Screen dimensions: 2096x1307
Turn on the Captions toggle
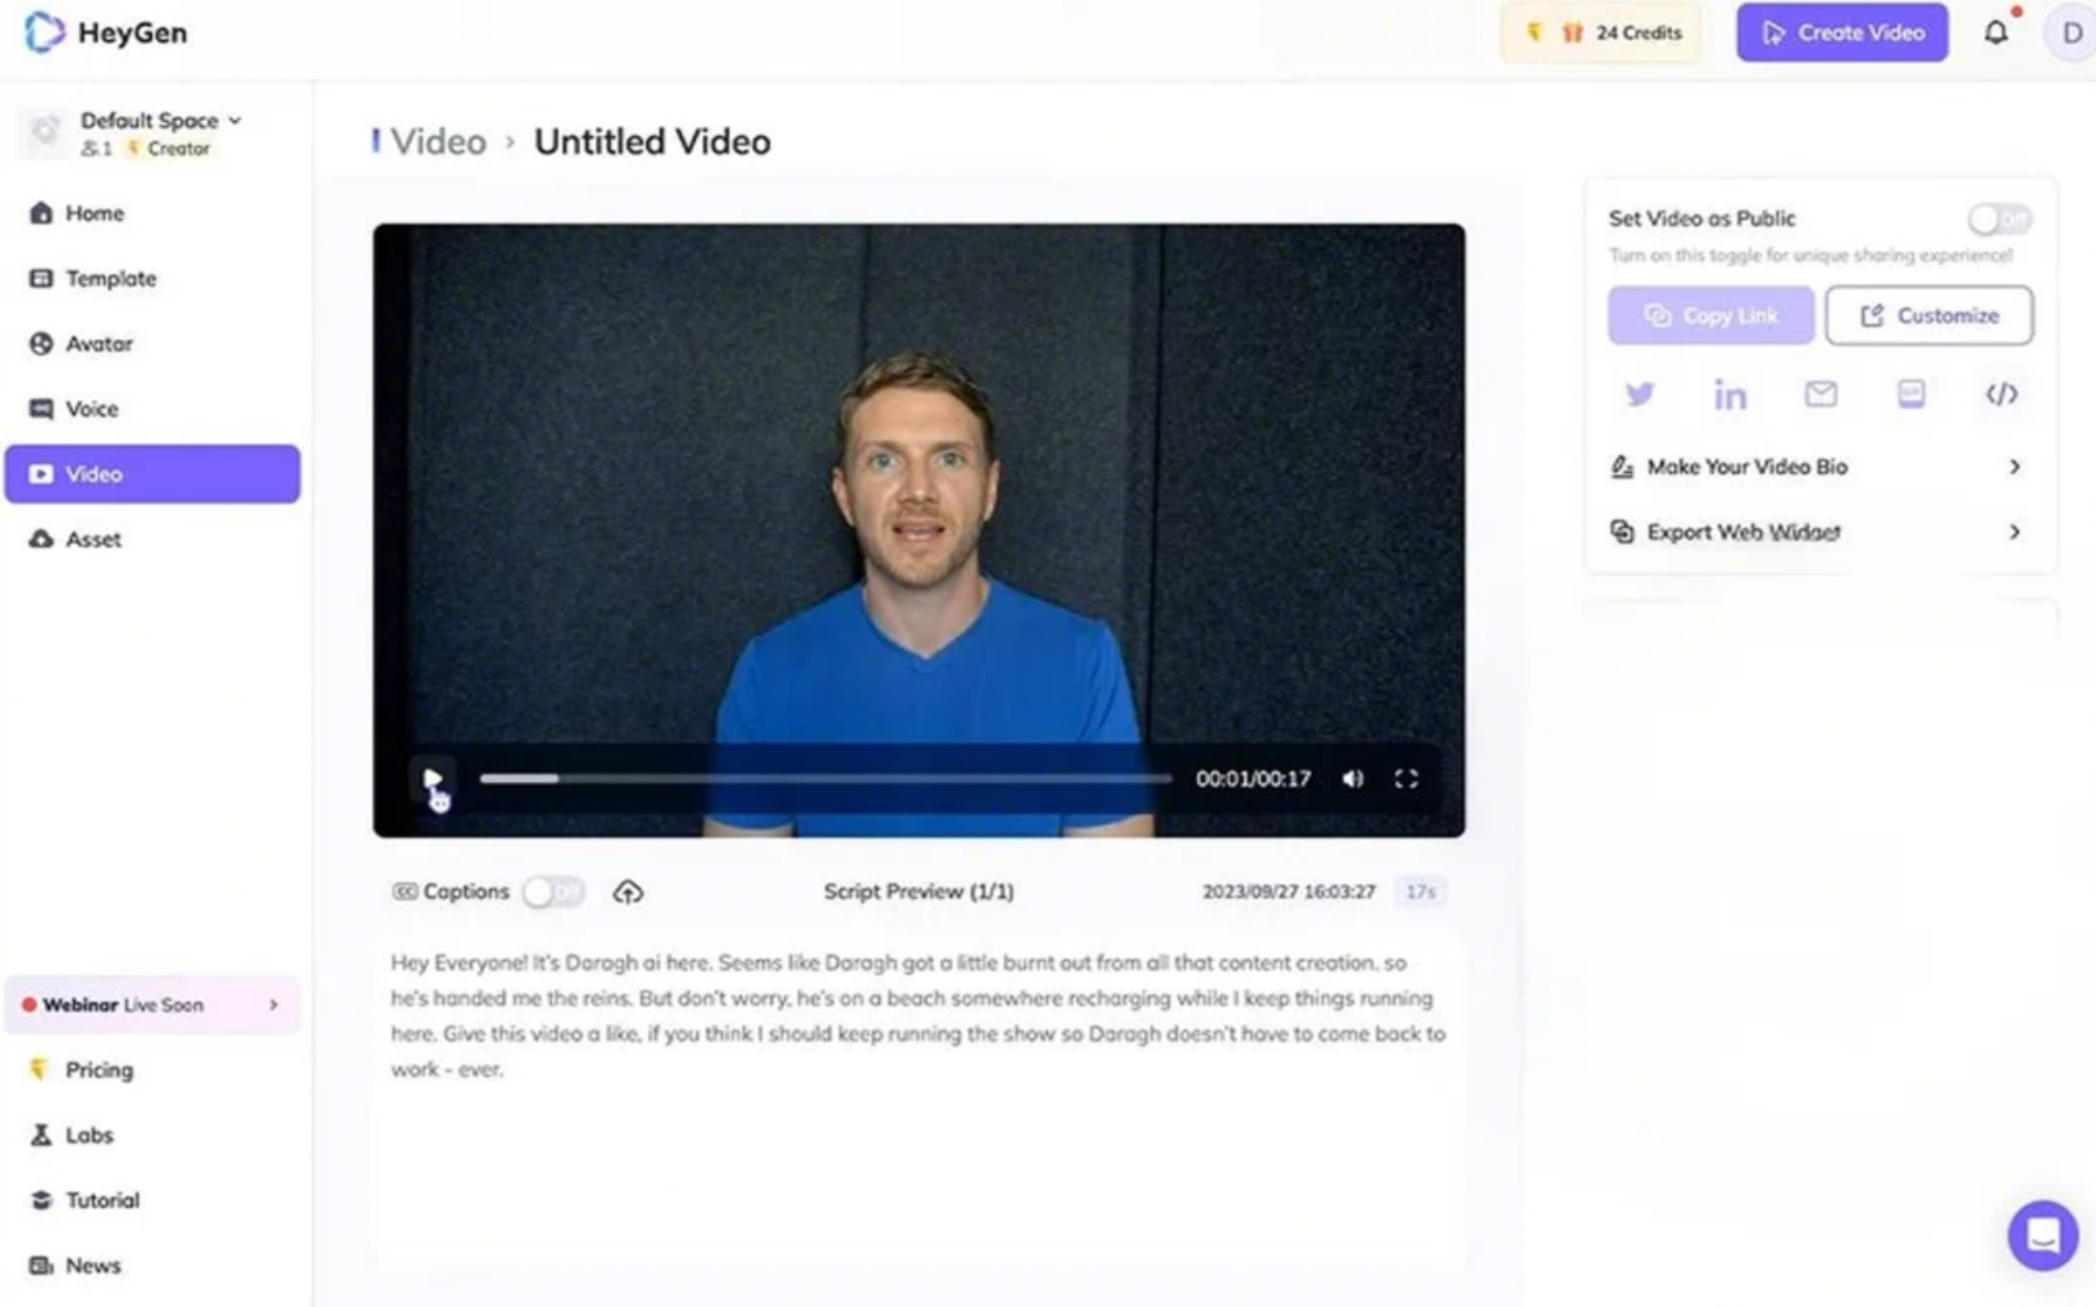[555, 891]
